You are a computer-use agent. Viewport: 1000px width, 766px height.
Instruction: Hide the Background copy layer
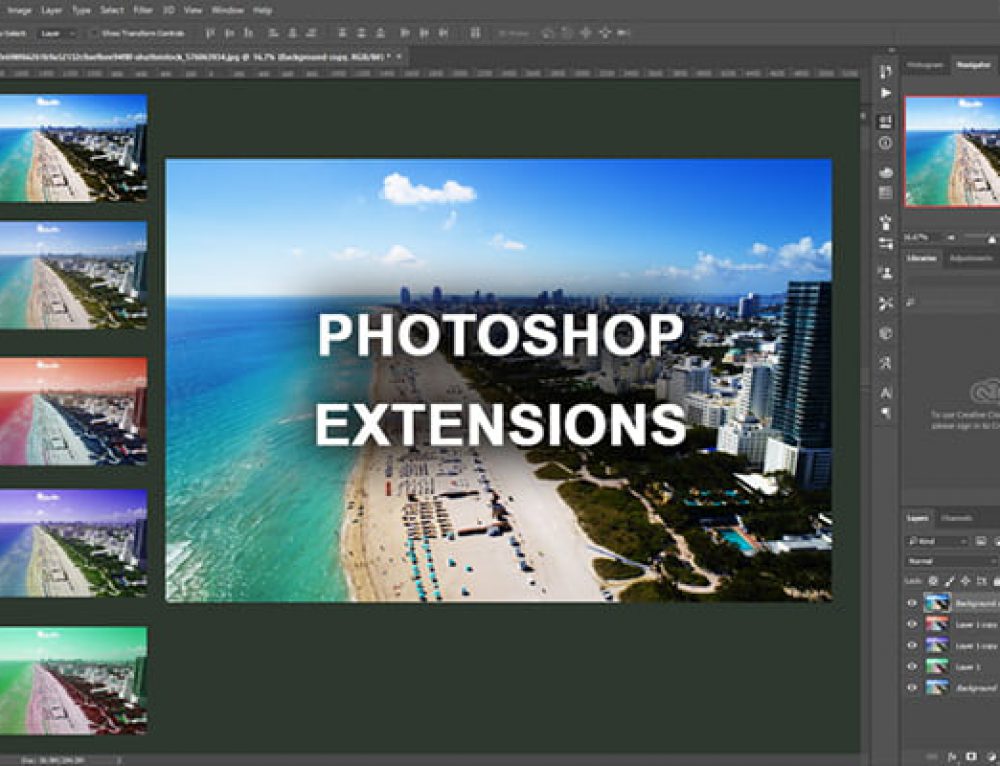point(912,603)
